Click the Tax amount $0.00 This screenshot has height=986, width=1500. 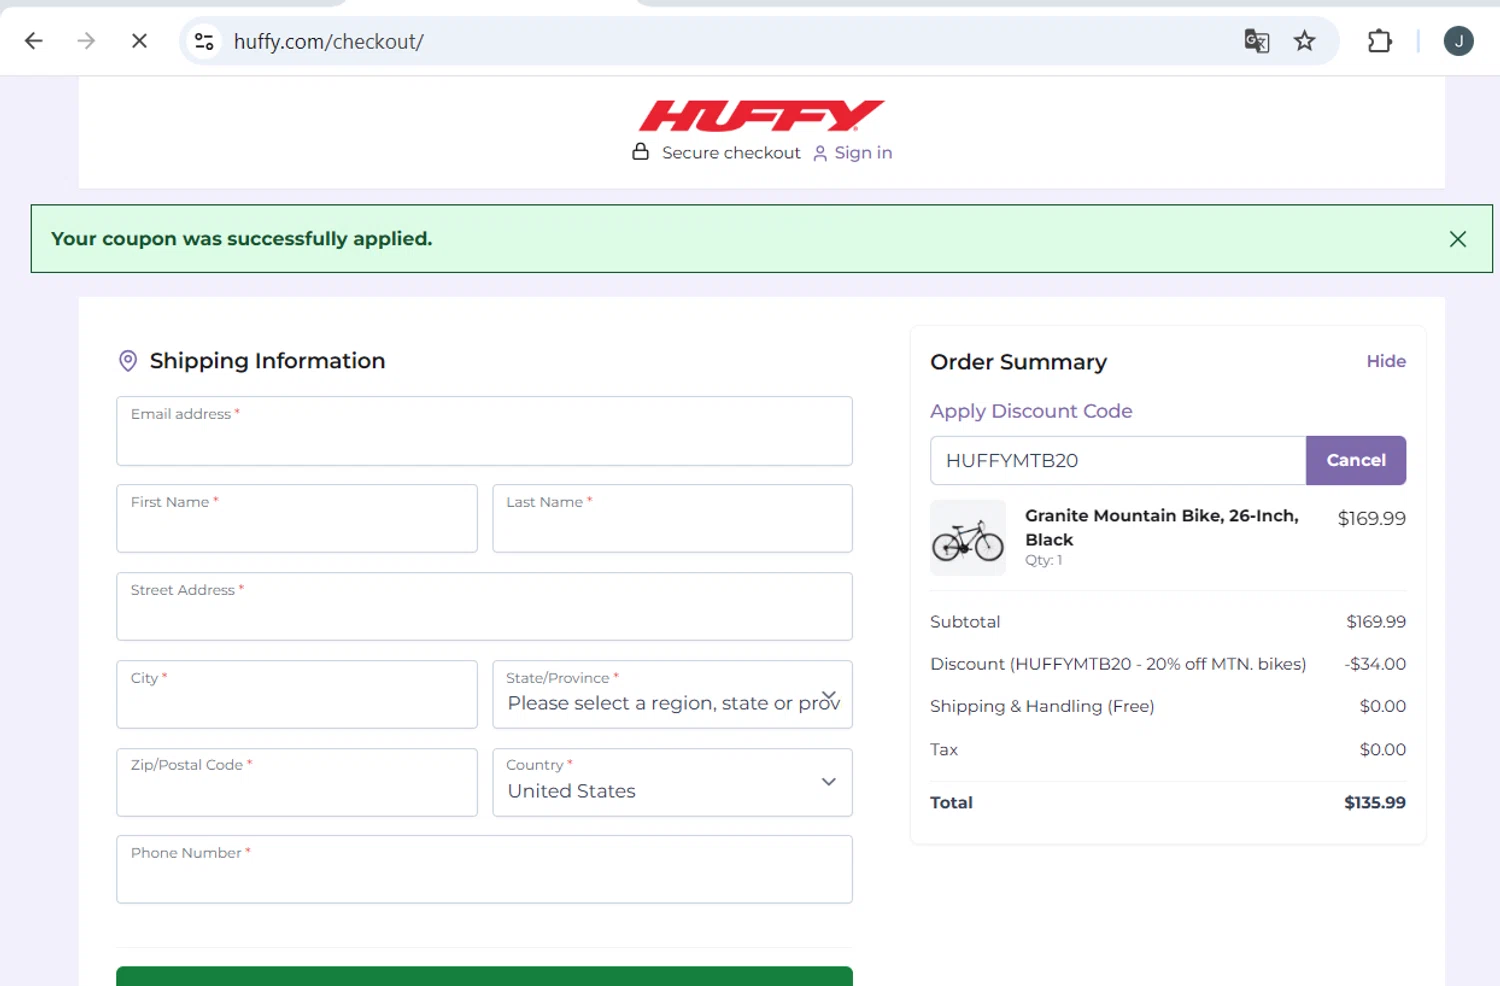coord(1383,749)
